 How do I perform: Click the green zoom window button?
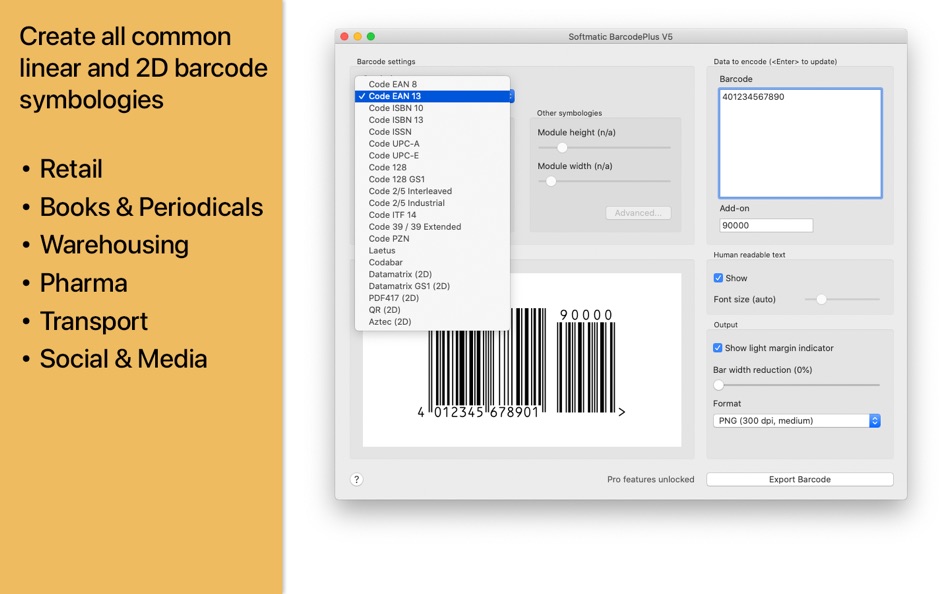click(371, 37)
